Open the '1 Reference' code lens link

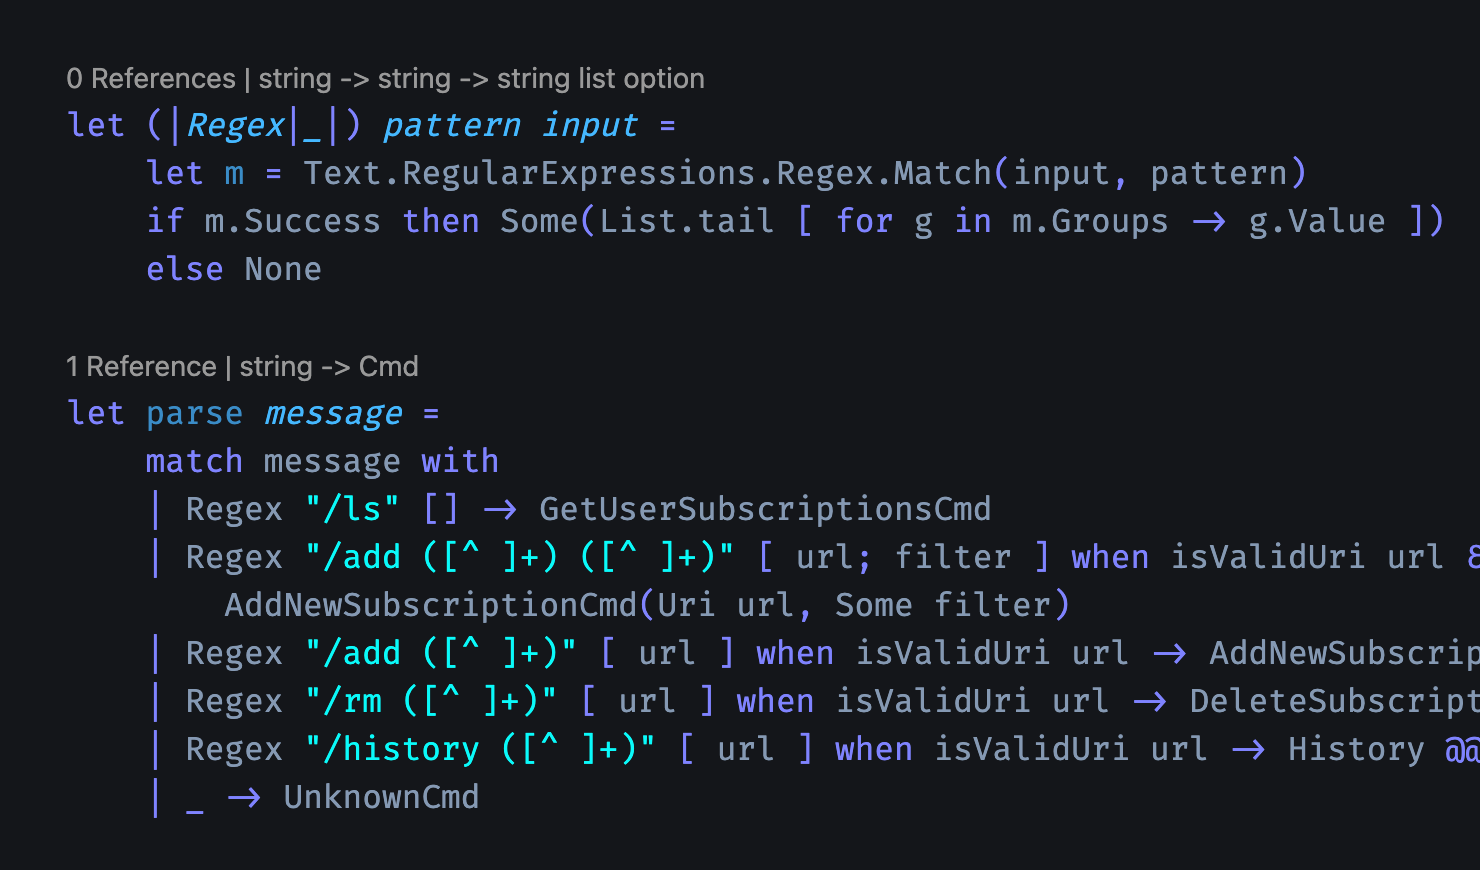point(141,367)
